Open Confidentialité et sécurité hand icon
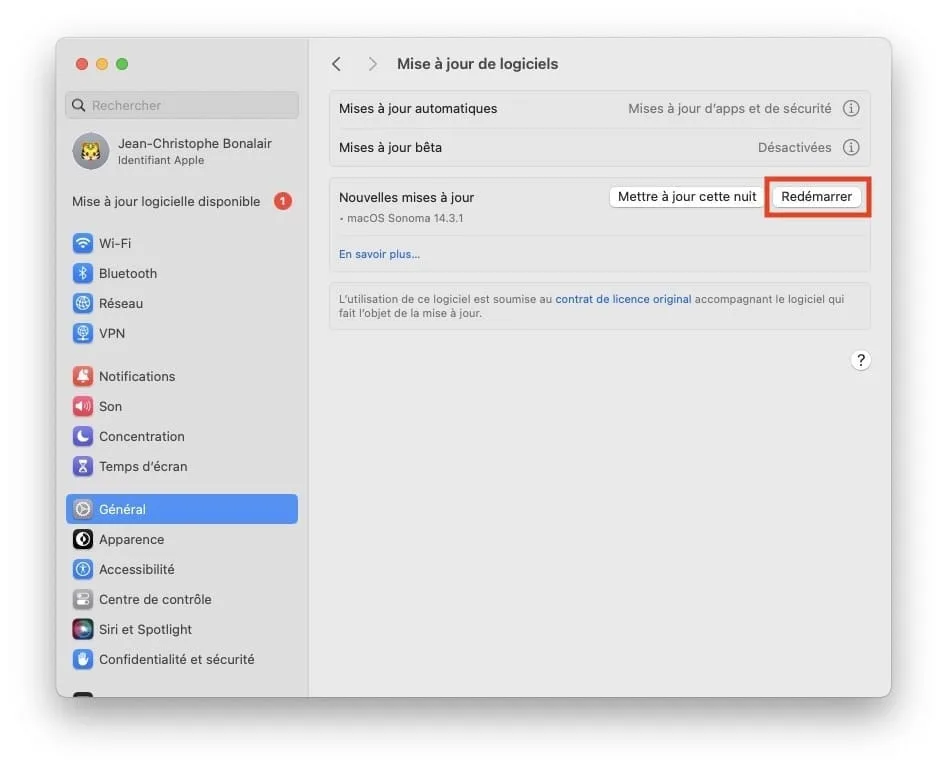The image size is (947, 771). pos(83,659)
